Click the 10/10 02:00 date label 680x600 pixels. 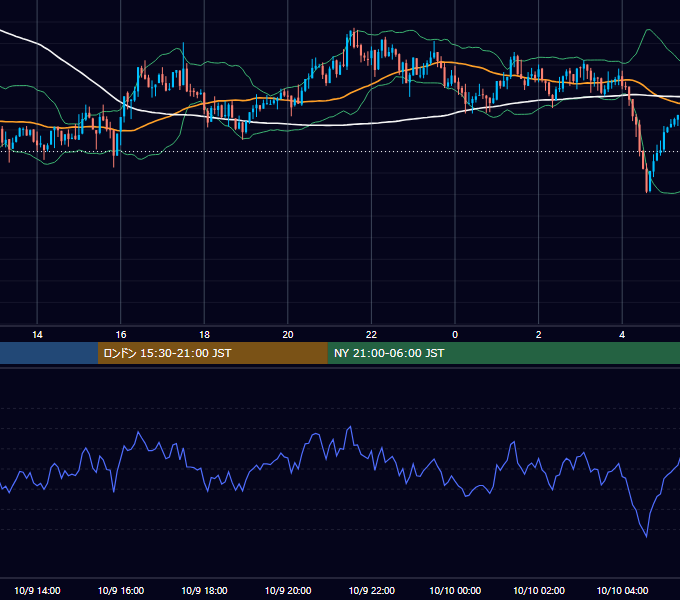pos(539,590)
